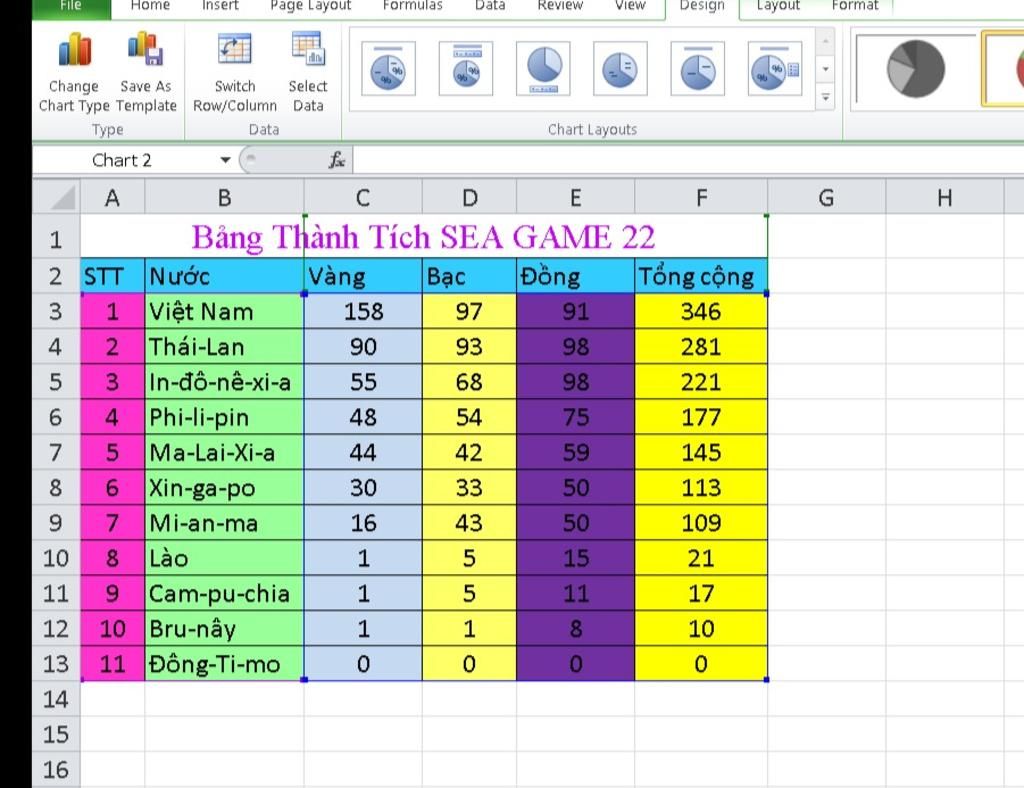Select column A header
Viewport: 1024px width, 788px height.
[x=112, y=197]
